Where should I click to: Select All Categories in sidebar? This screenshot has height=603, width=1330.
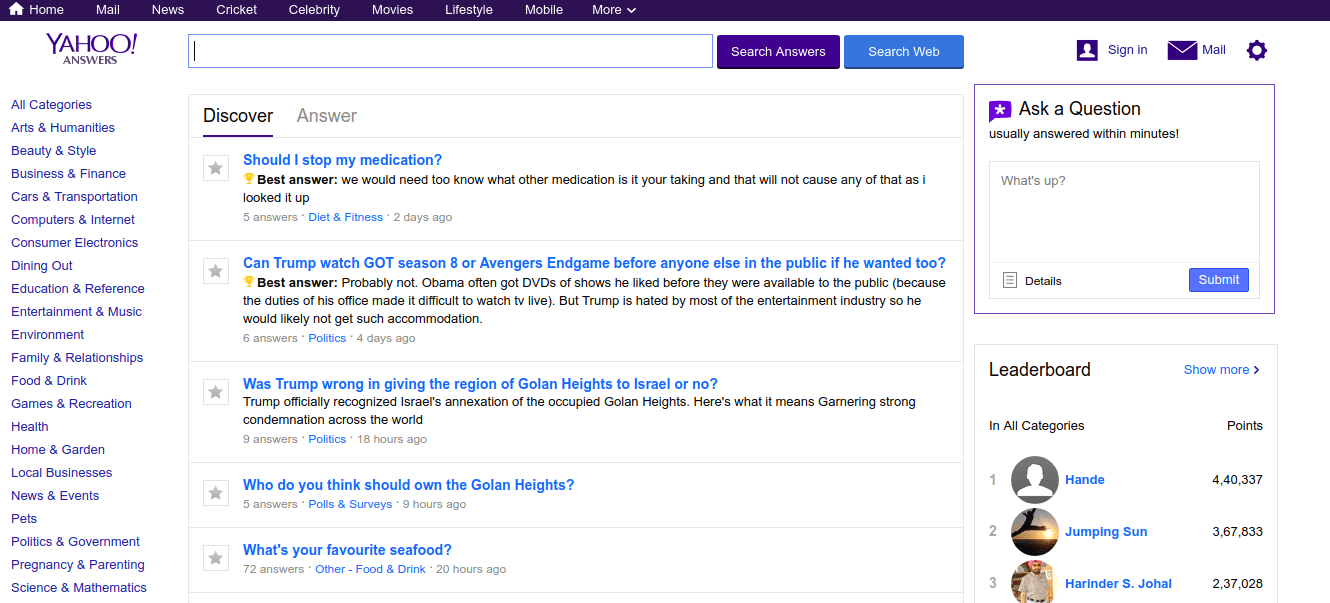pyautogui.click(x=51, y=105)
